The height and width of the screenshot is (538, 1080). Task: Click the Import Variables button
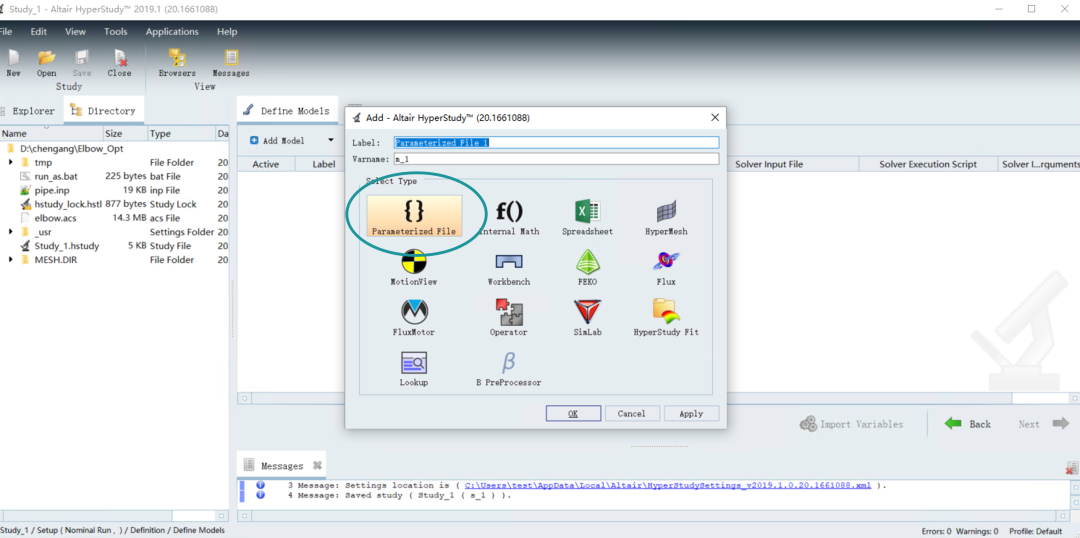851,424
